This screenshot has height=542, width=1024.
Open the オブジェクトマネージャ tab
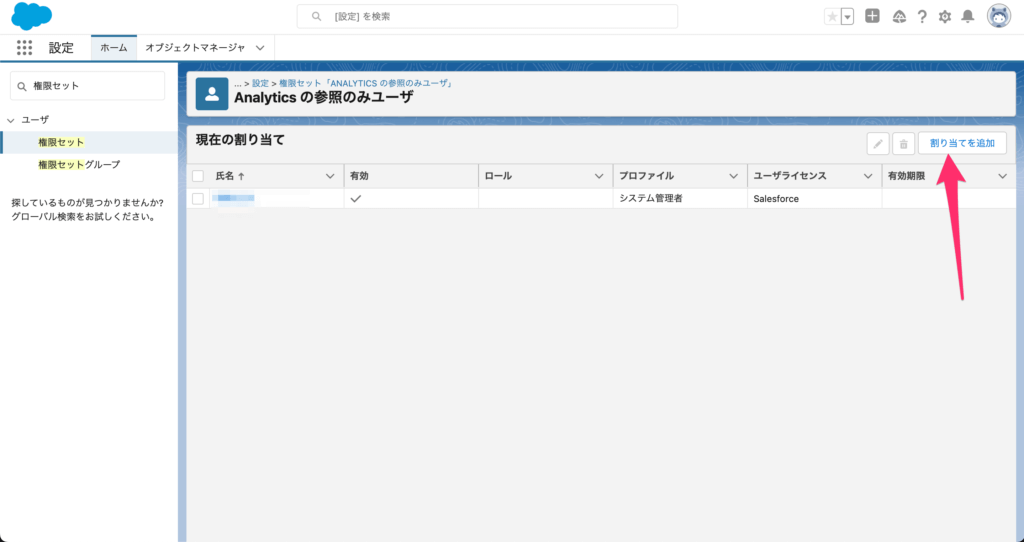[195, 48]
